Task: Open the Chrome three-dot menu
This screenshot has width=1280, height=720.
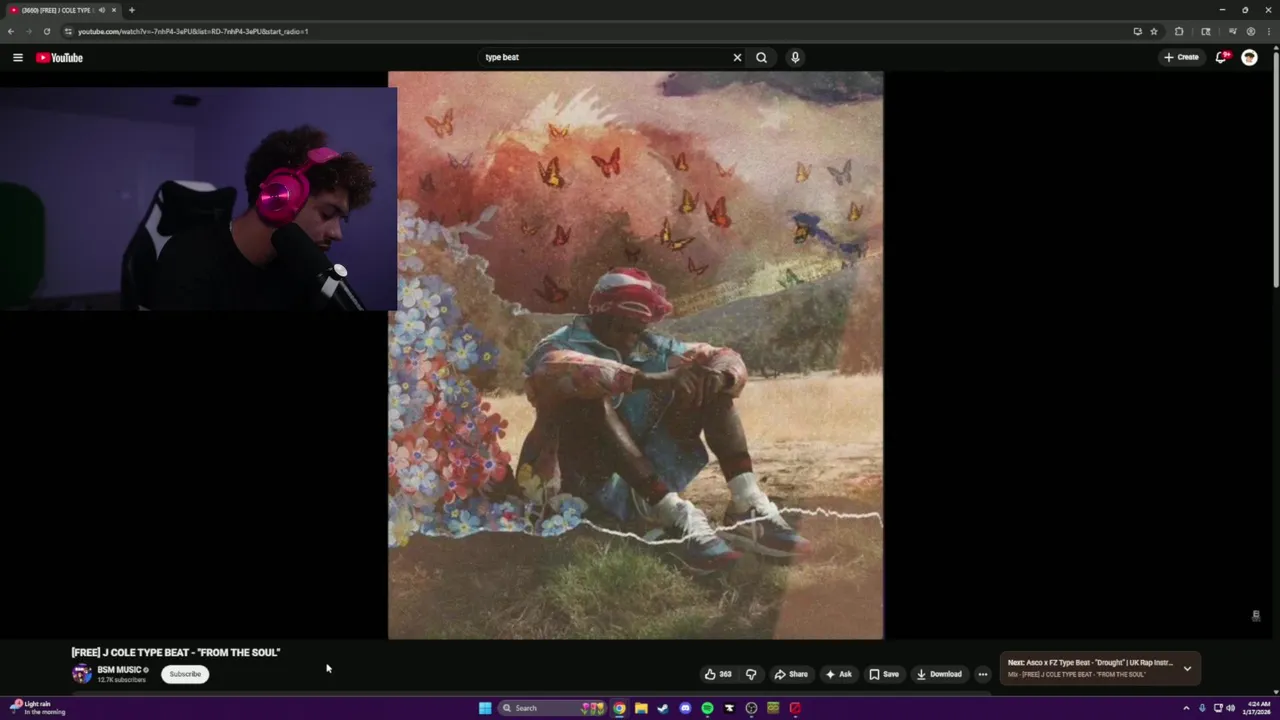Action: coord(1267,31)
